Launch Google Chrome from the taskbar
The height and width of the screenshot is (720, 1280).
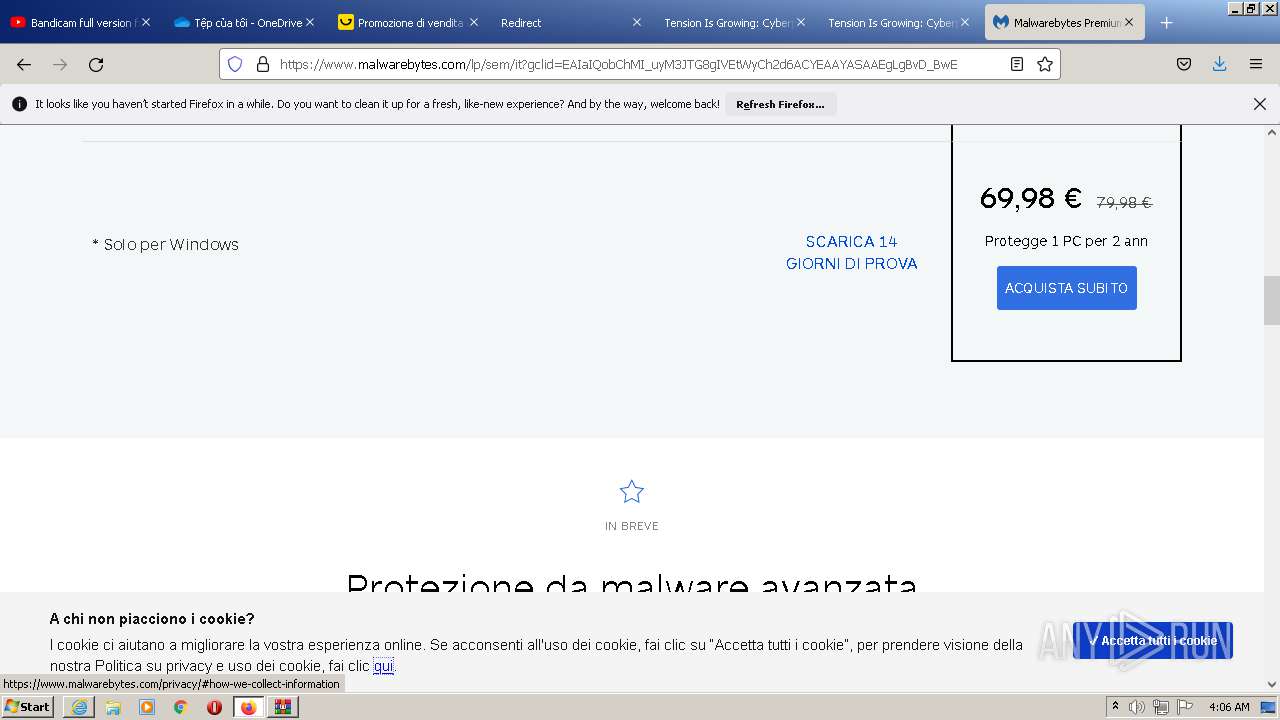click(181, 707)
